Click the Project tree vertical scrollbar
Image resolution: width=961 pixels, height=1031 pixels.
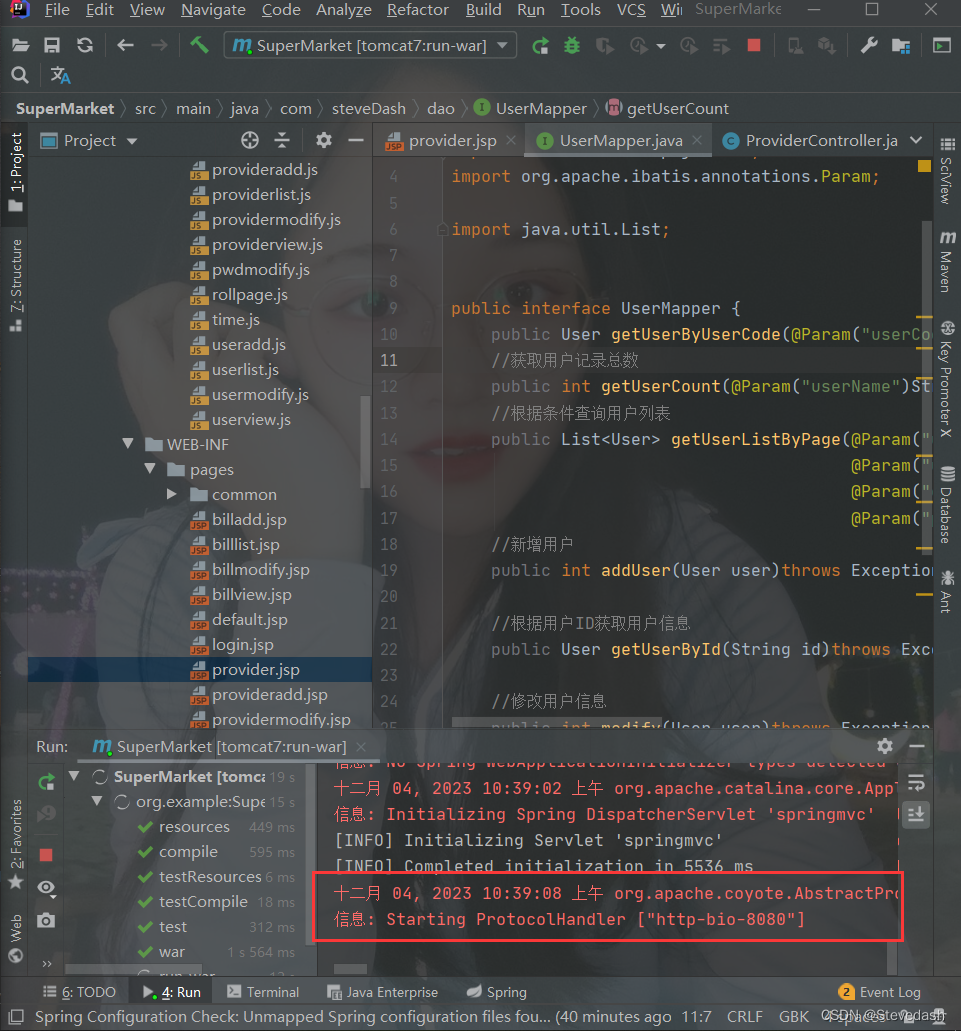tap(365, 441)
